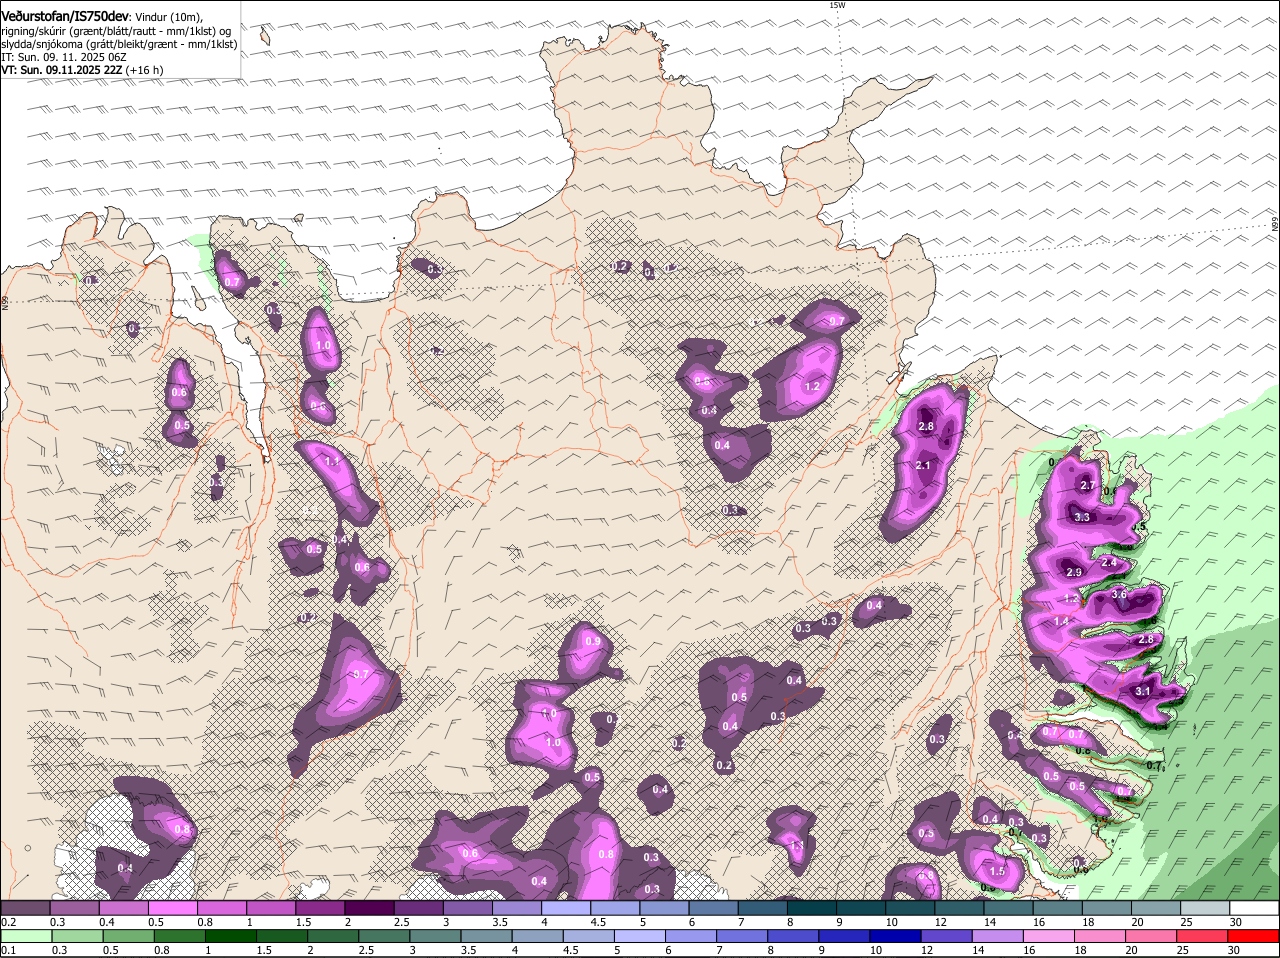This screenshot has height=958, width=1280.
Task: Click the snow legend swatch between 1 and 1.5
Action: click(x=271, y=907)
